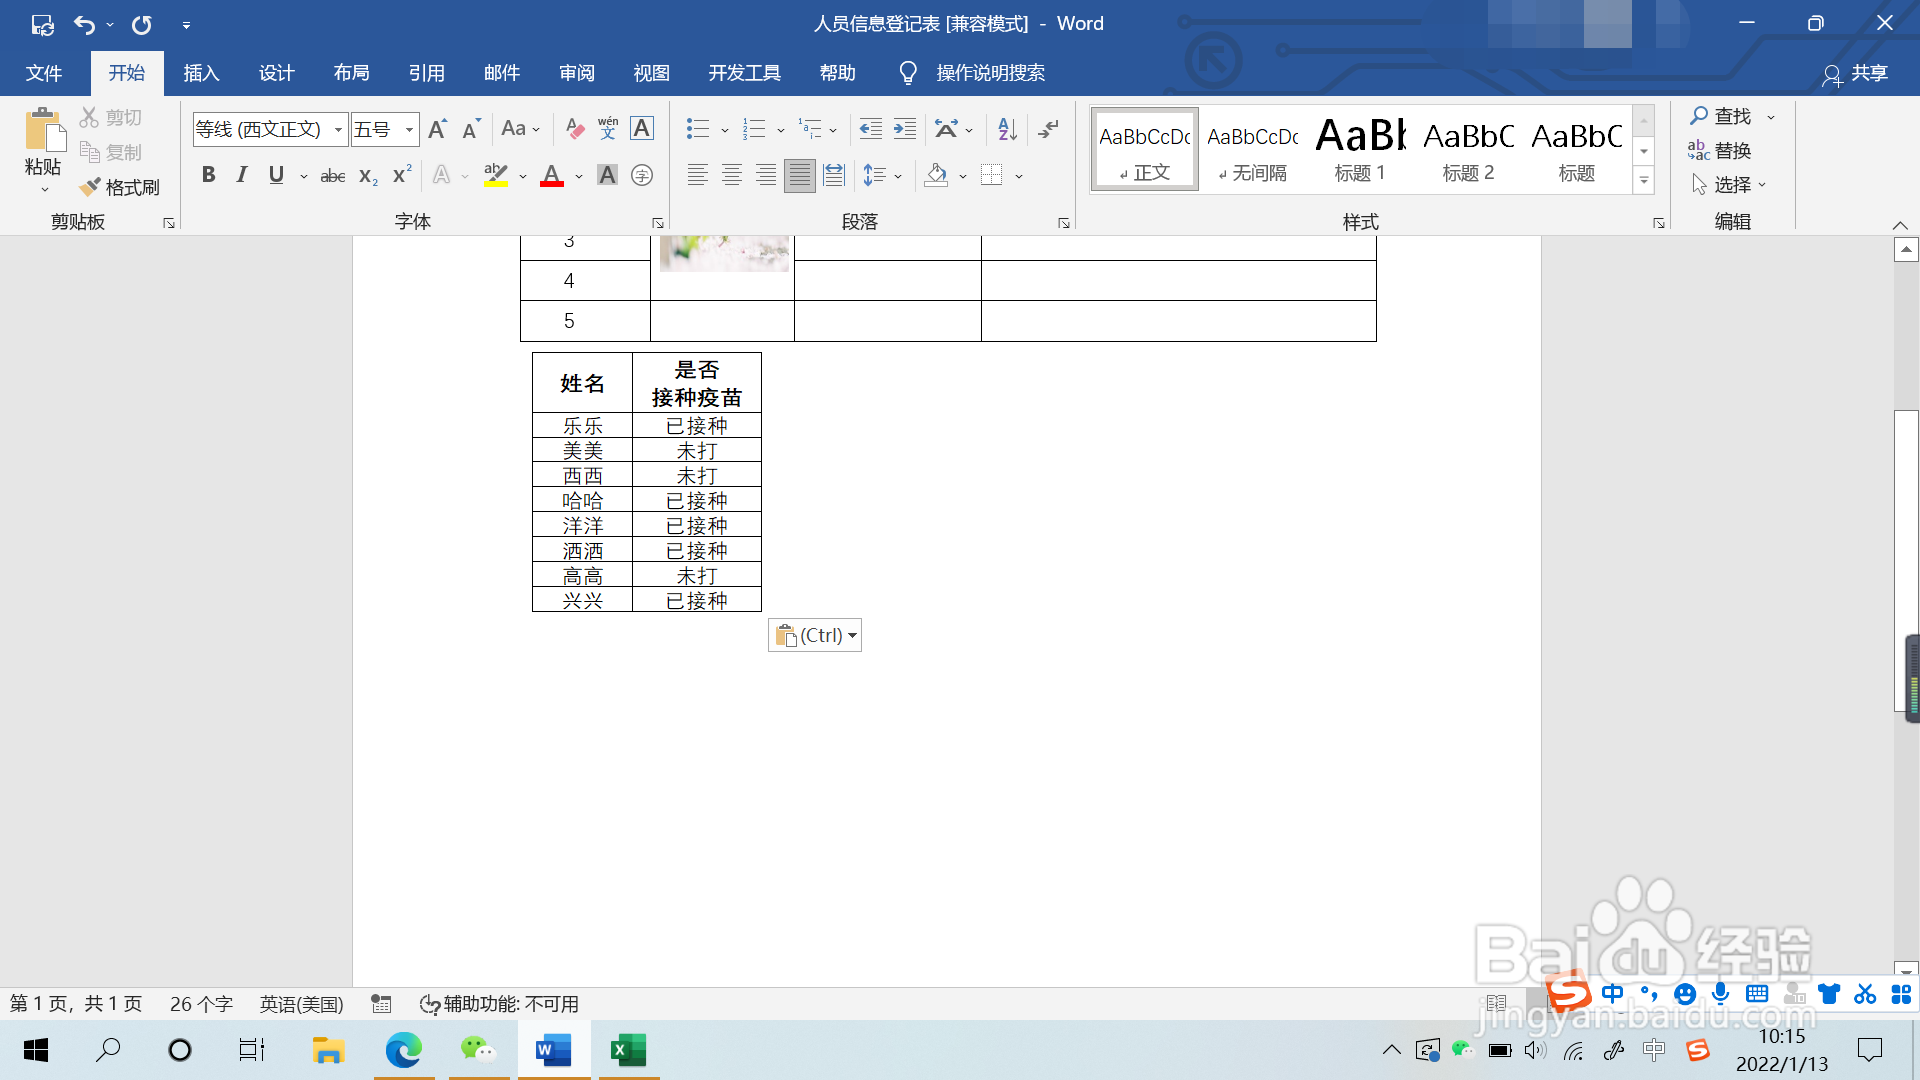Toggle Italic formatting
This screenshot has width=1920, height=1080.
[242, 175]
